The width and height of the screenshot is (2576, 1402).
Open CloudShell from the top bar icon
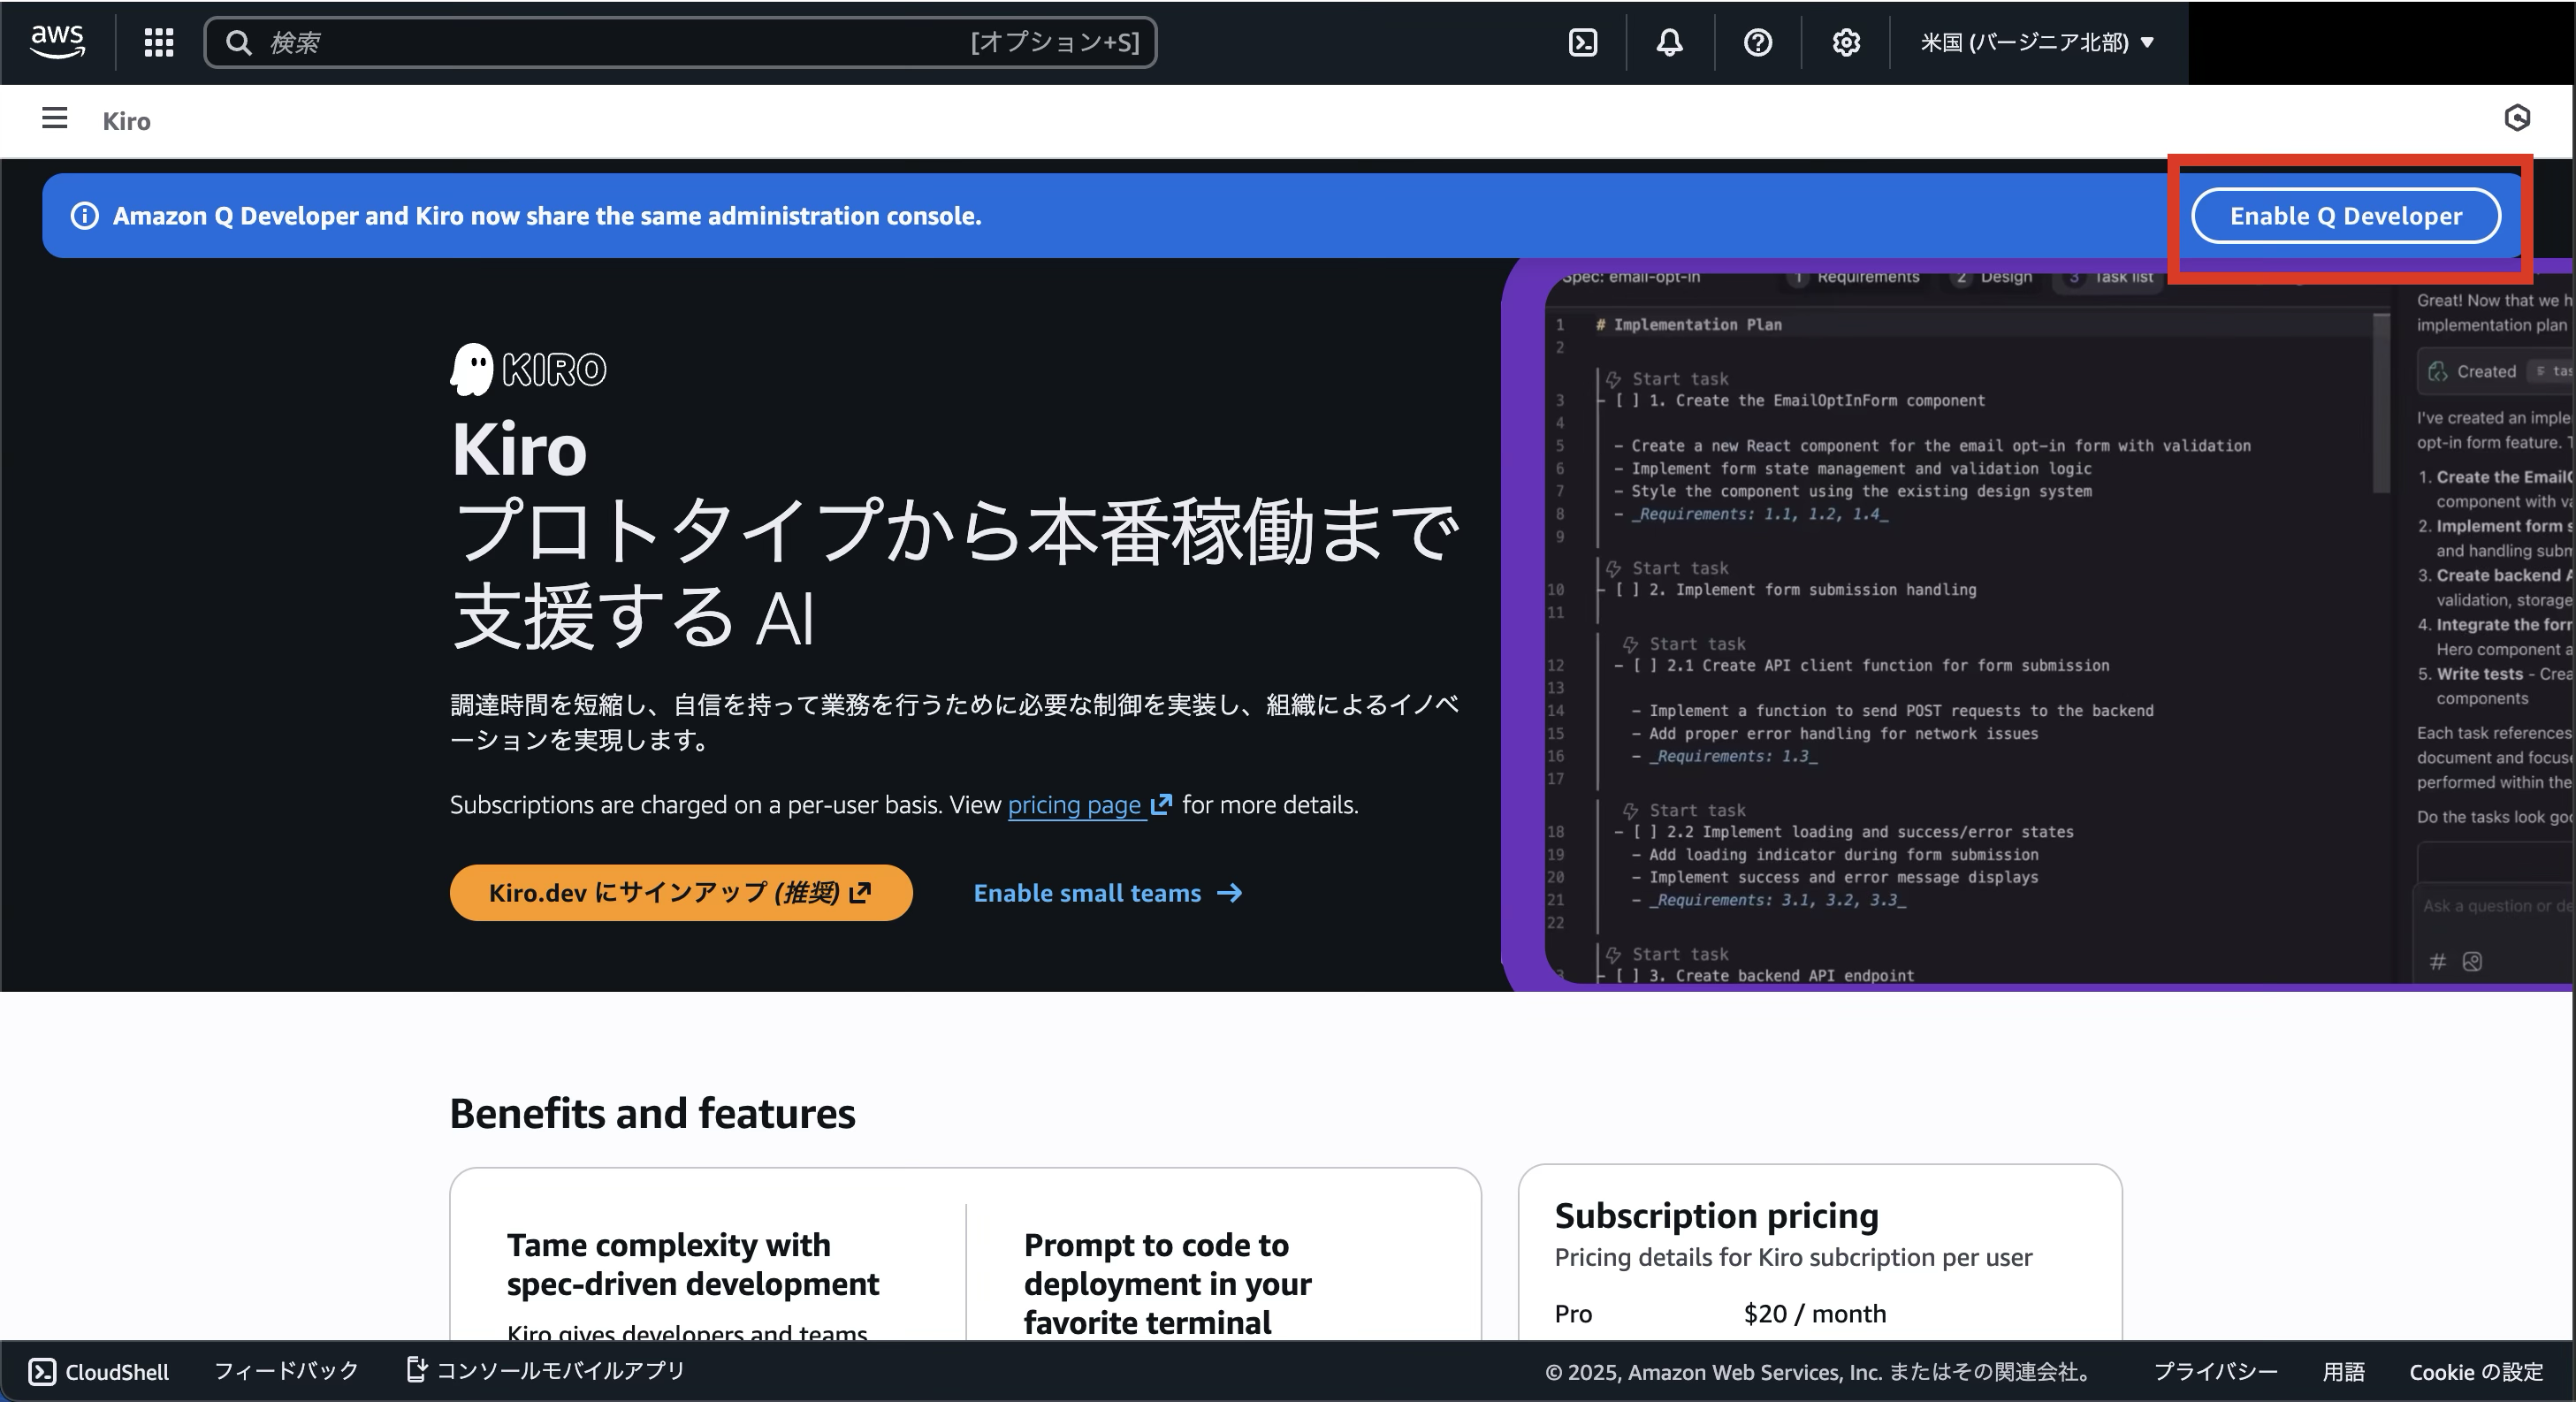coord(1583,42)
